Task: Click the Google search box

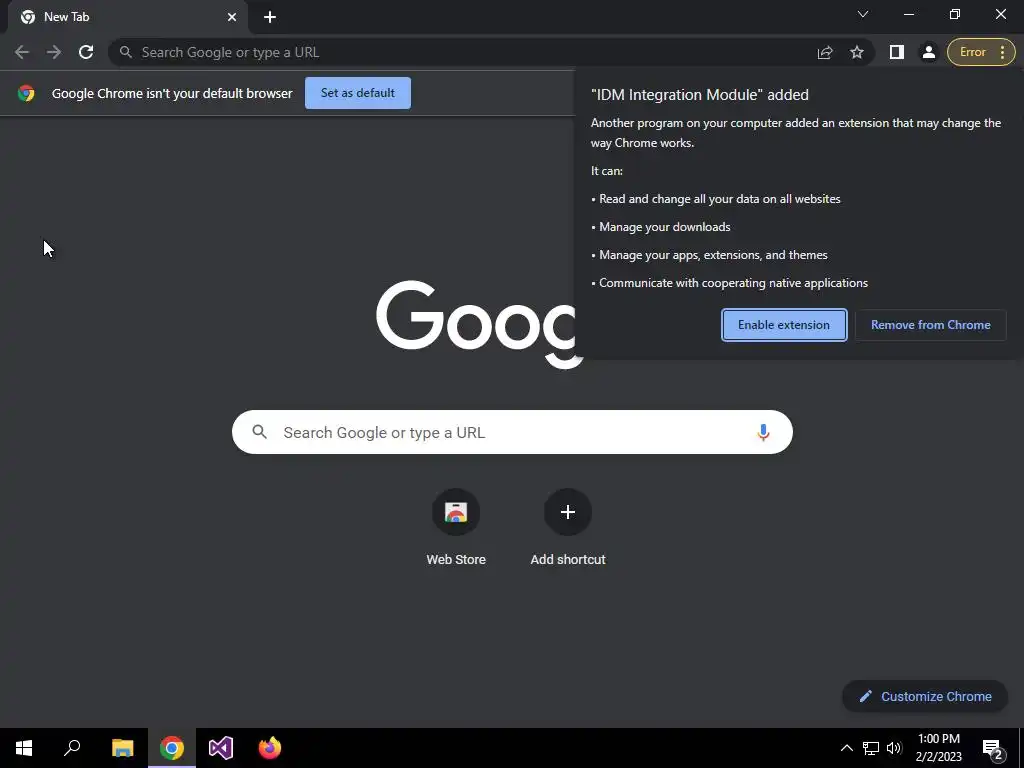Action: 512,432
